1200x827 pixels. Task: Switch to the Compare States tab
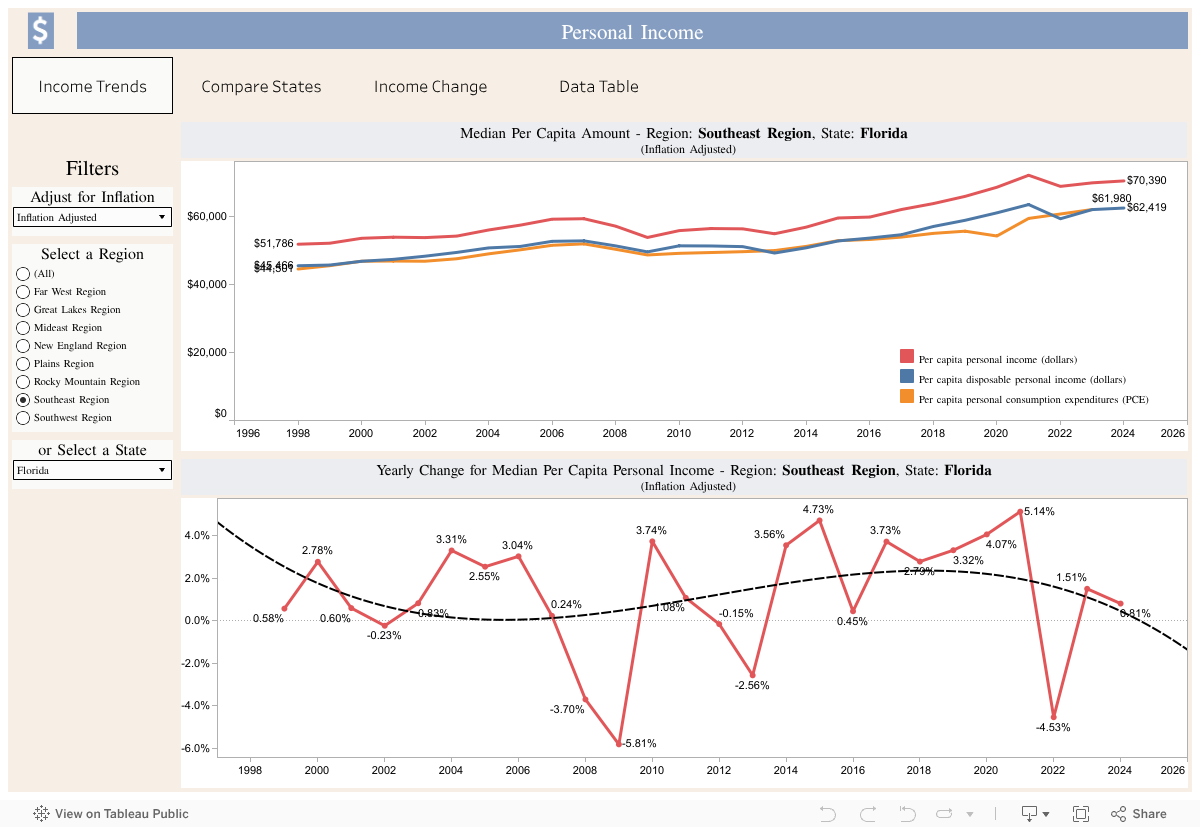click(261, 86)
